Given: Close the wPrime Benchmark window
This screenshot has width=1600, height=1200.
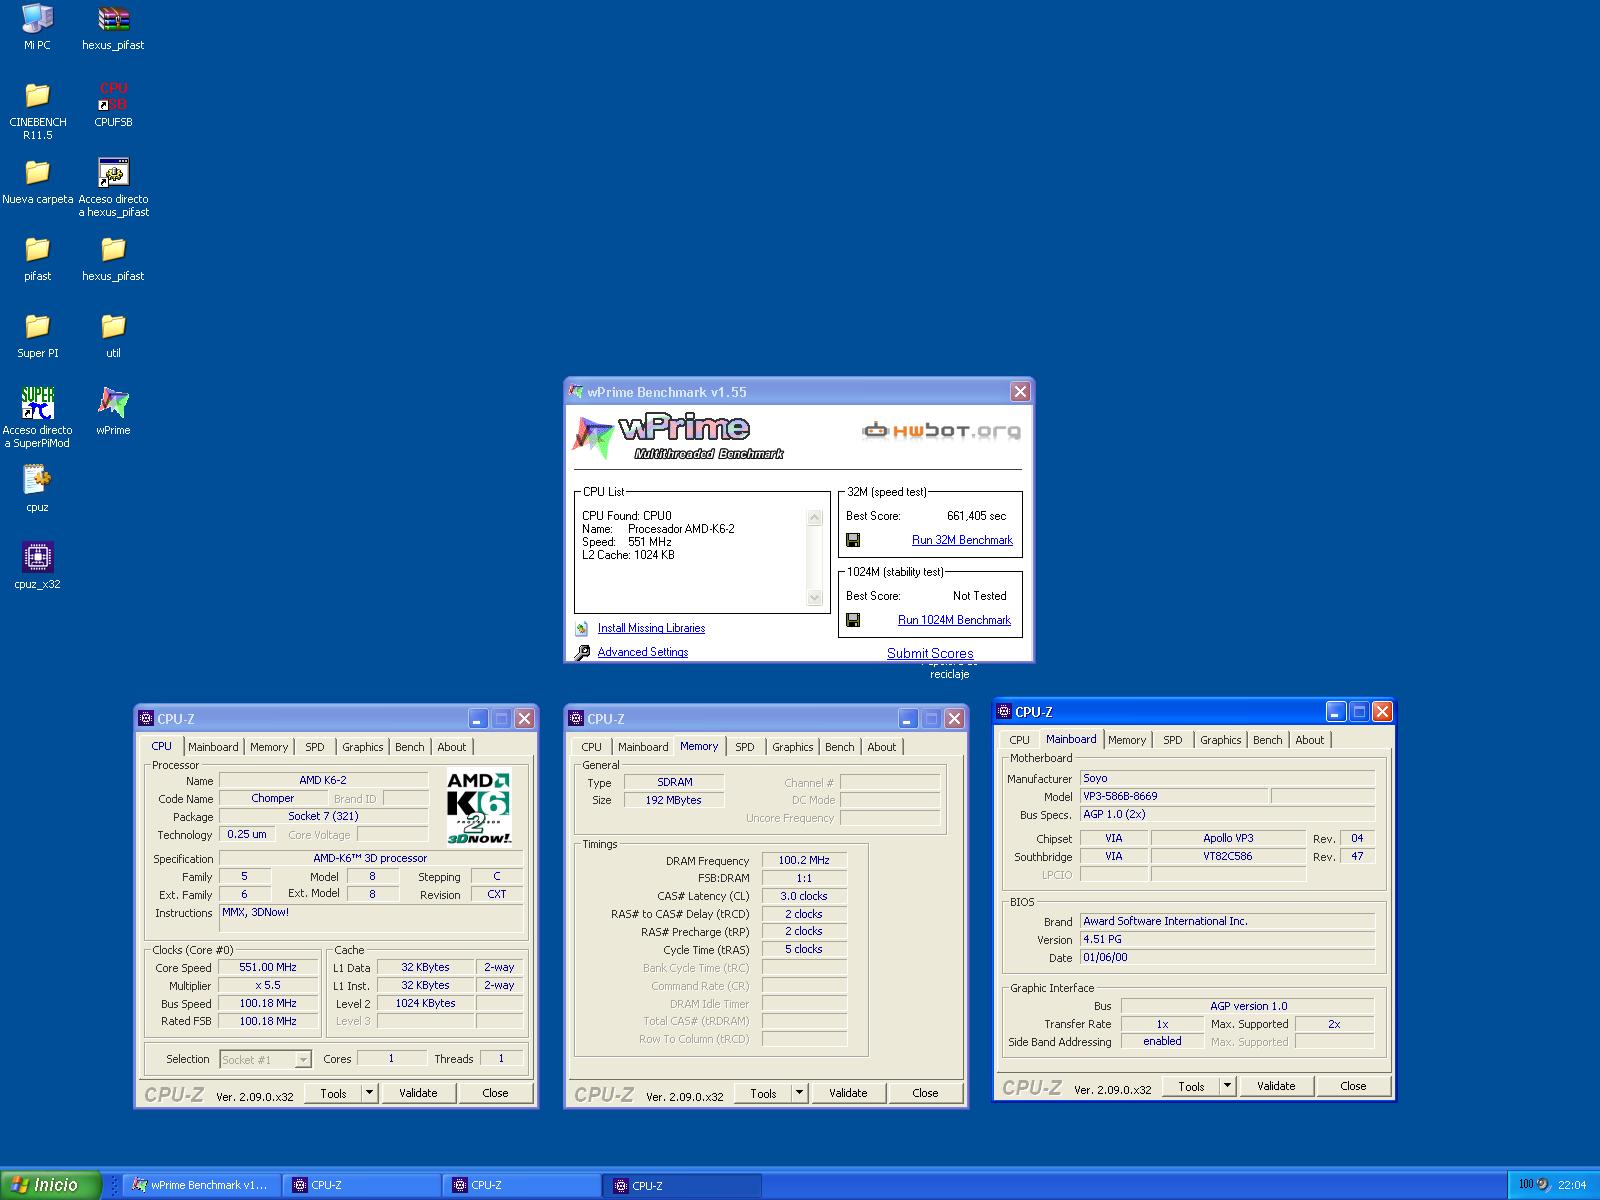Looking at the screenshot, I should 1020,392.
